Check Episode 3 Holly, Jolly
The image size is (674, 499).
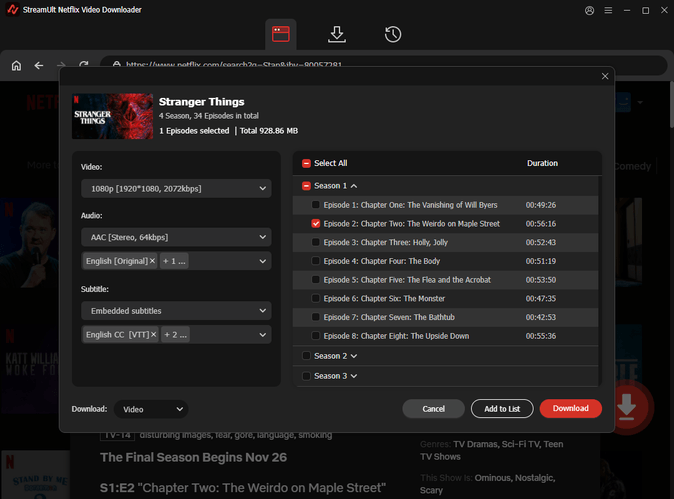[x=316, y=242]
